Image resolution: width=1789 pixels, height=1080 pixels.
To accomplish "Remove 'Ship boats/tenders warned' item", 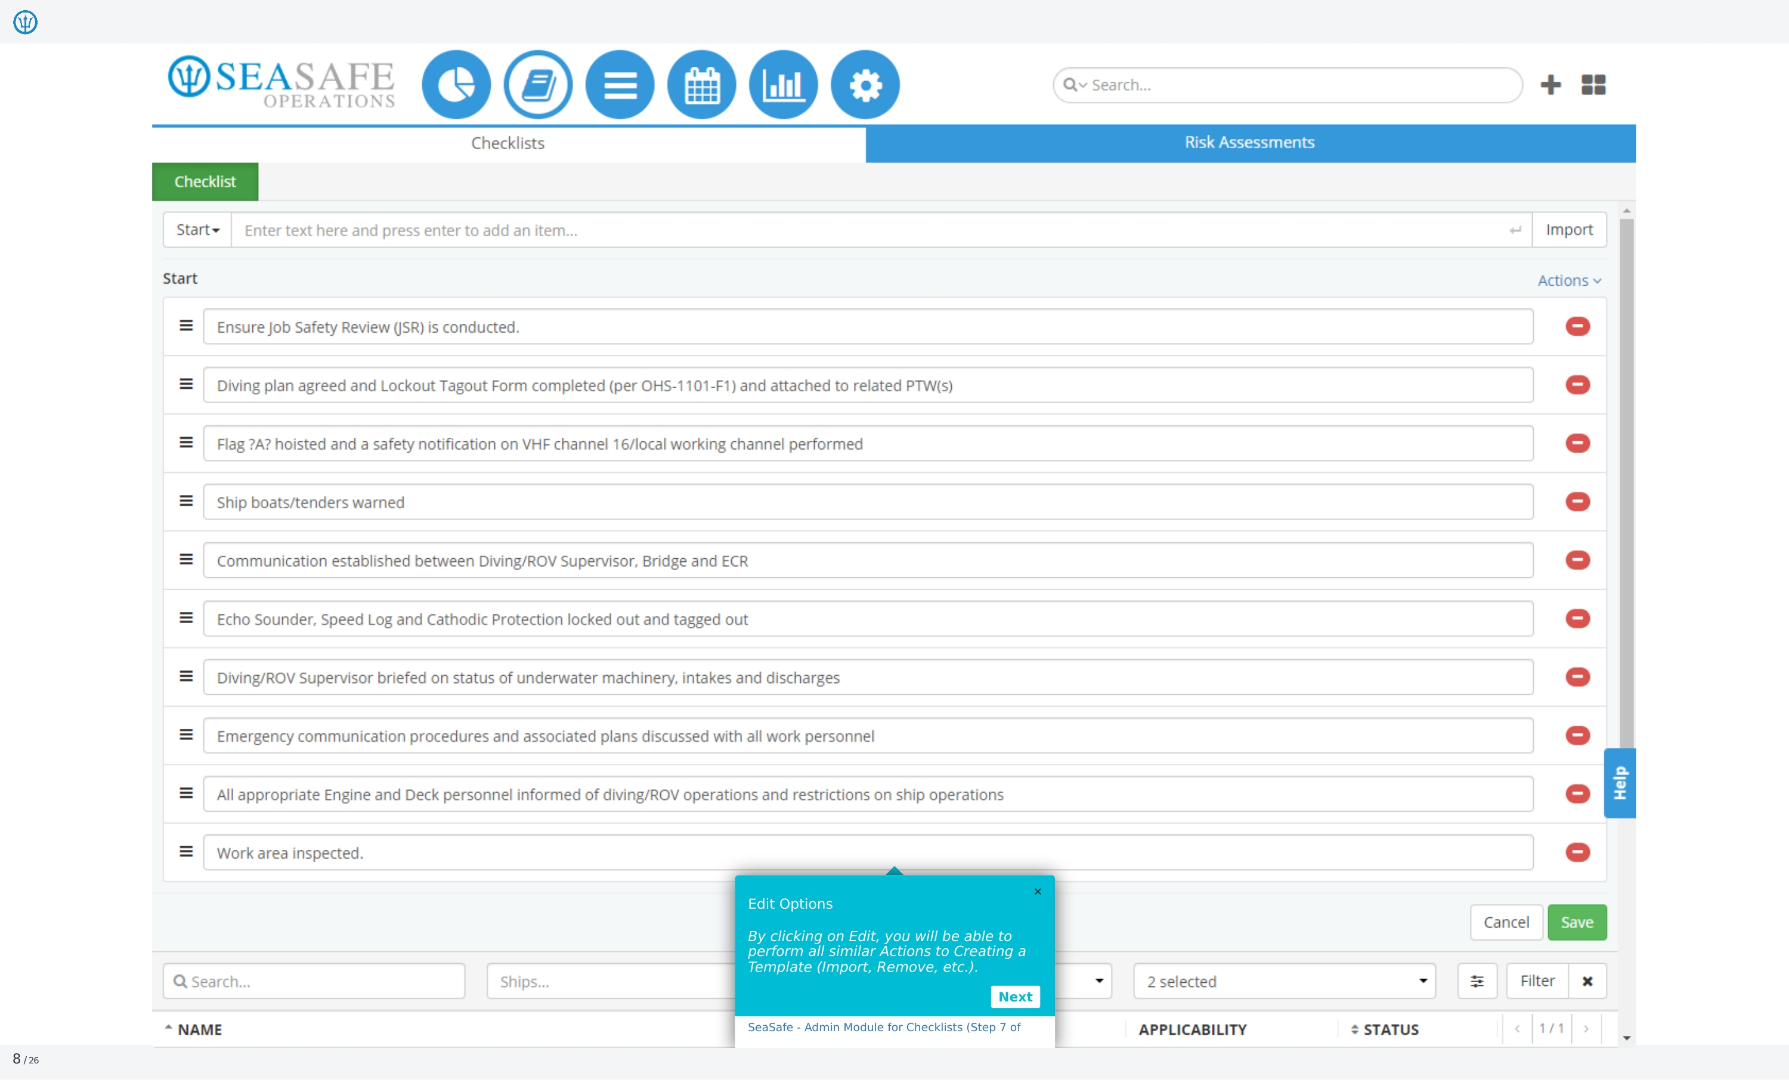I will click(1578, 502).
